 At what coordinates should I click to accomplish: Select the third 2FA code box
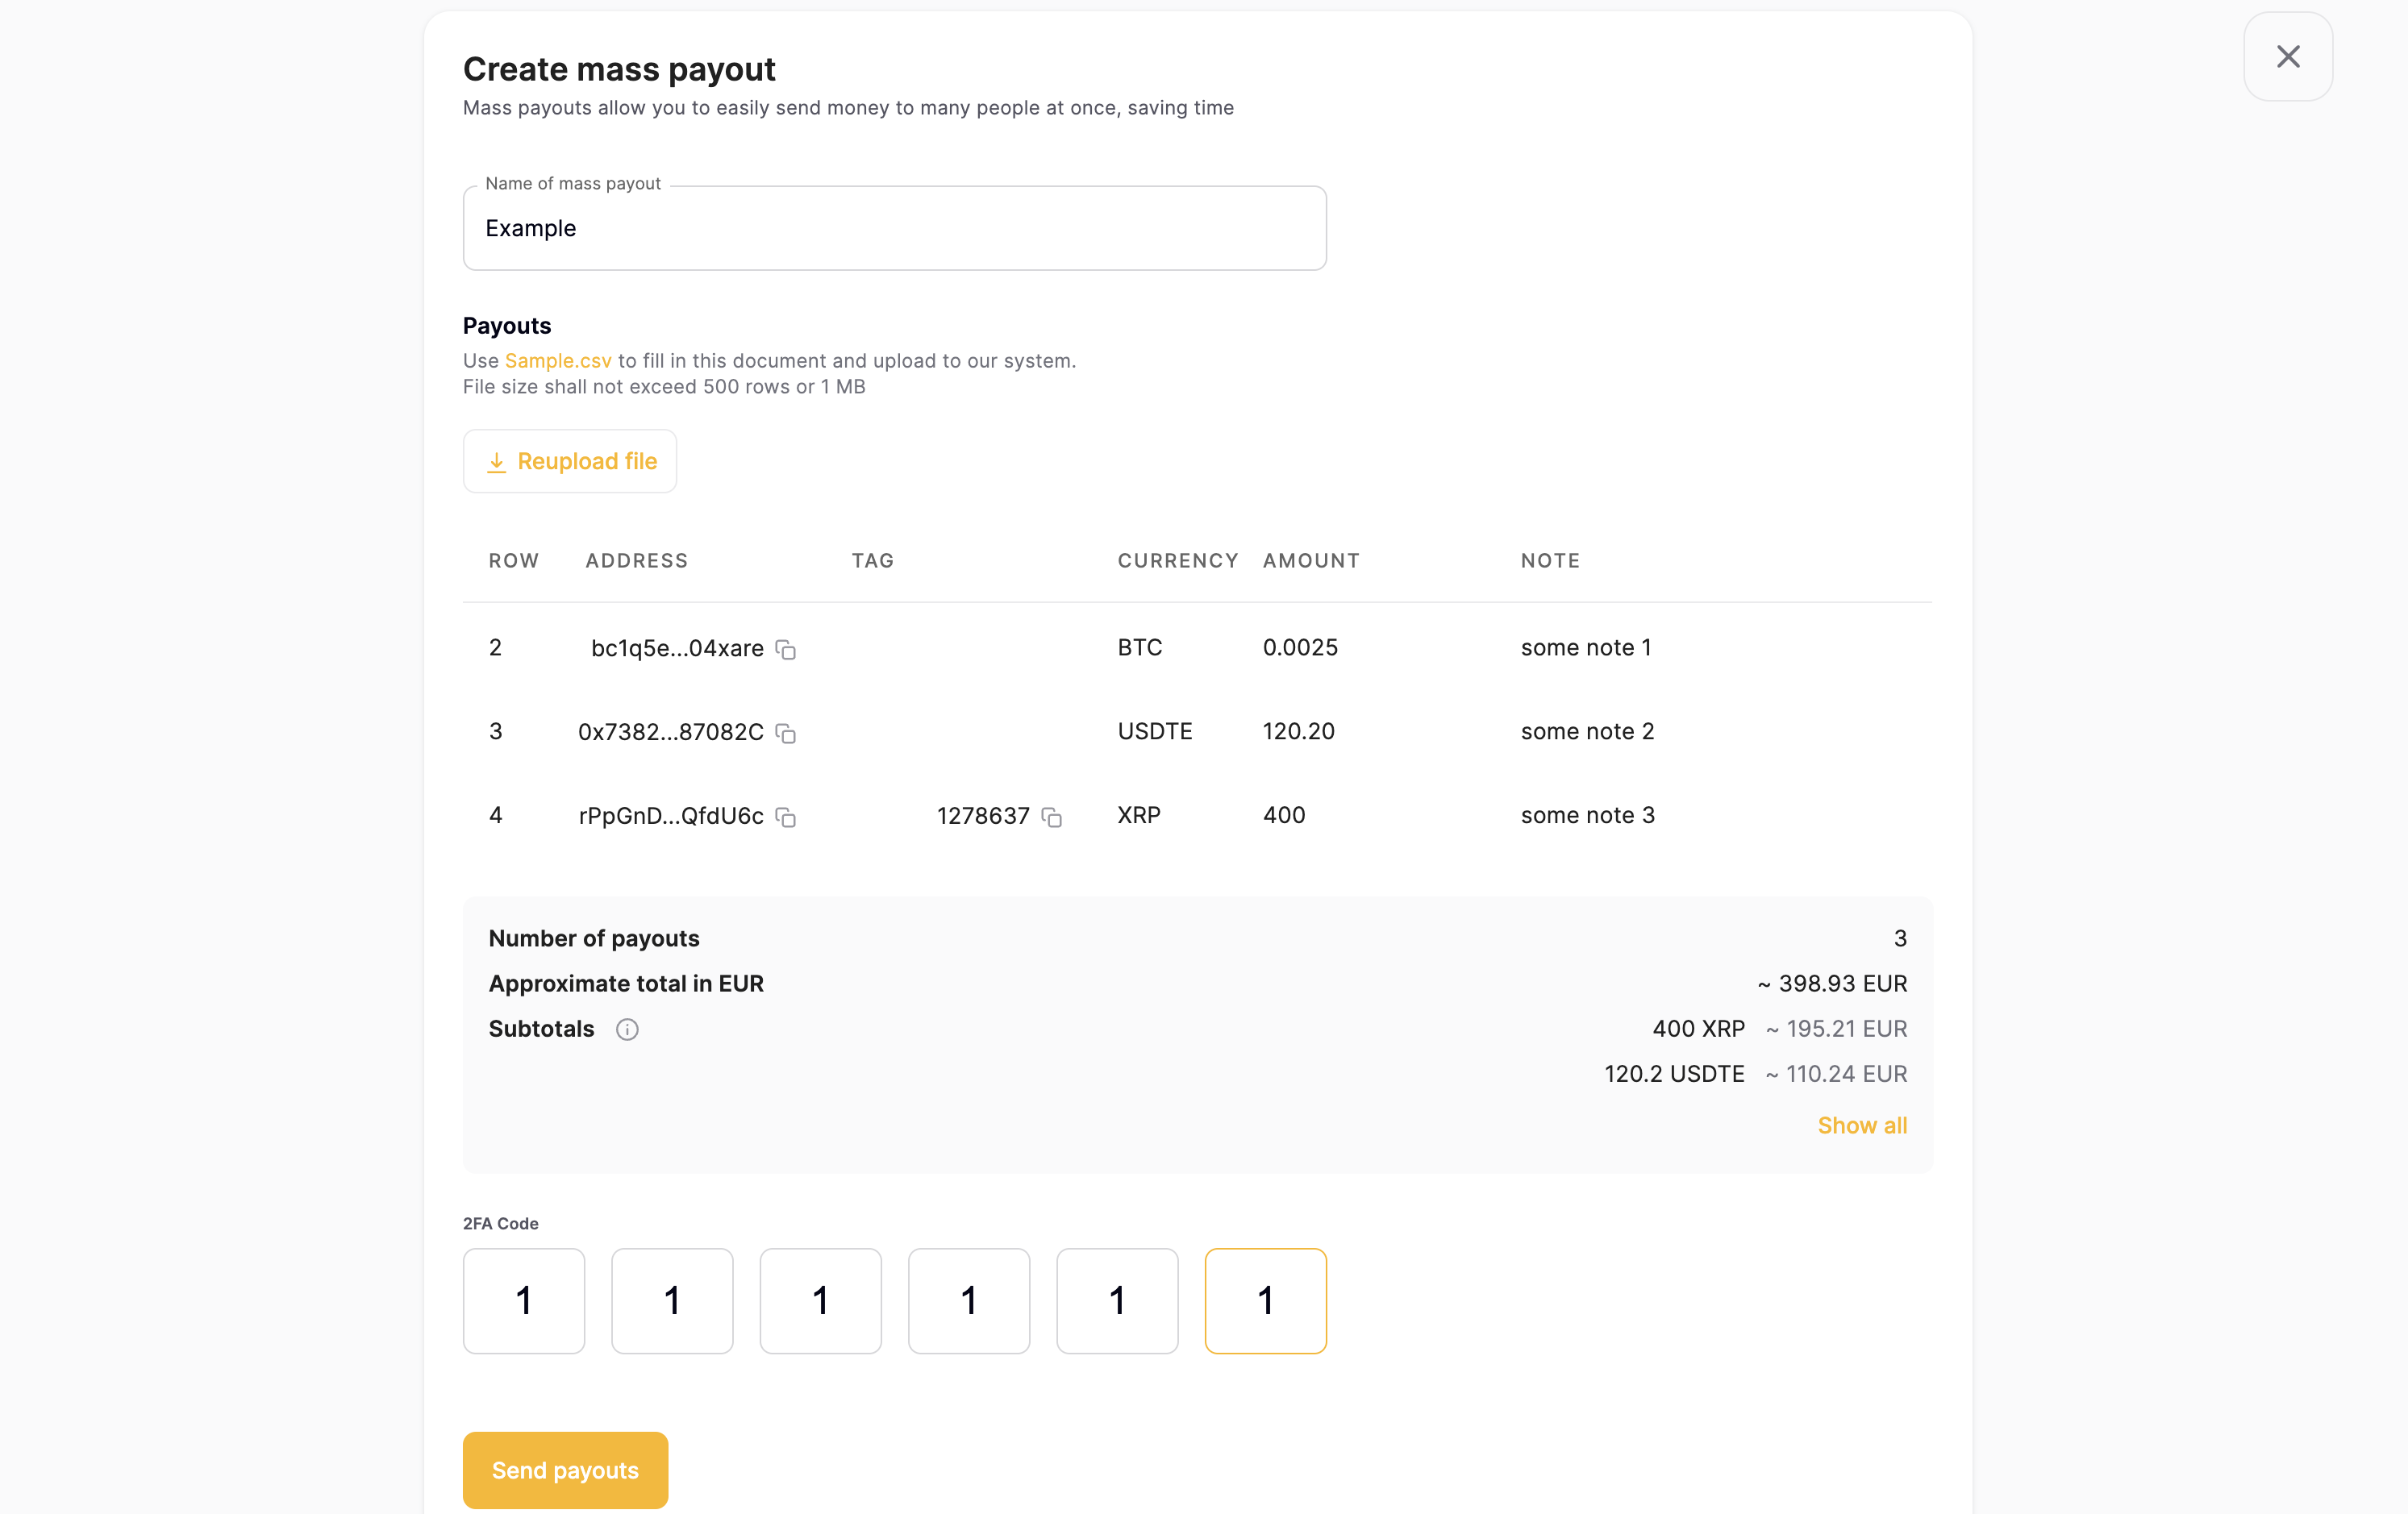[x=820, y=1300]
